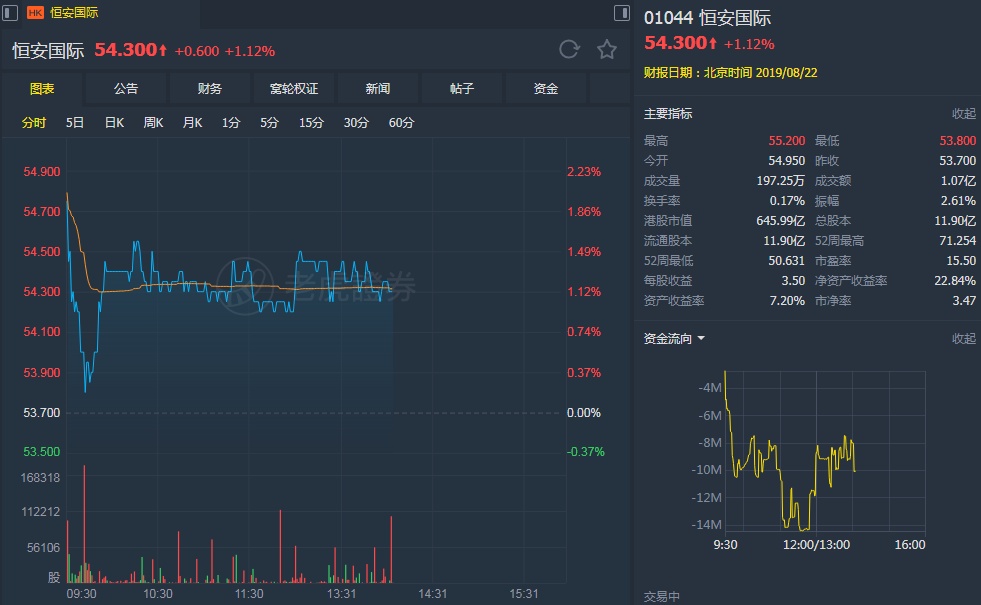Click the orange HK market badge
Image resolution: width=981 pixels, height=605 pixels.
click(35, 13)
